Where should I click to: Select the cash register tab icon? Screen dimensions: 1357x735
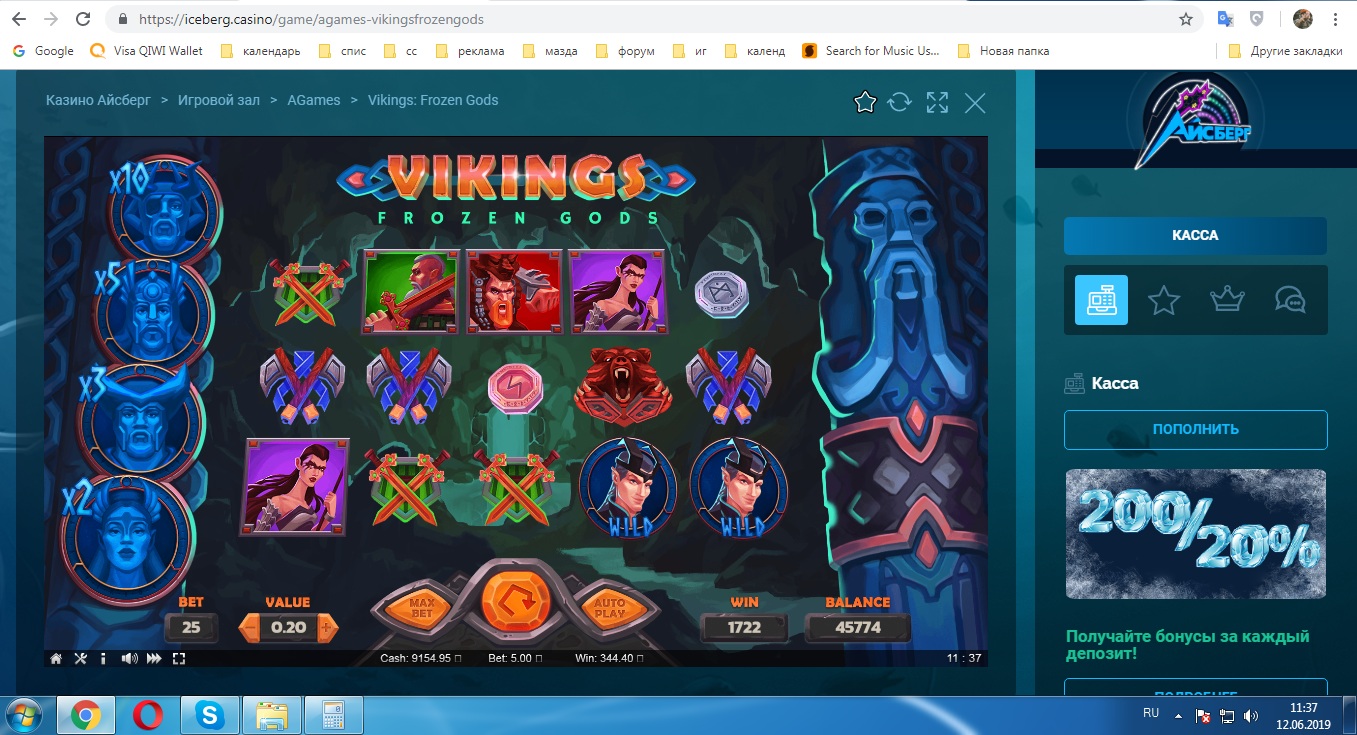click(x=1101, y=300)
